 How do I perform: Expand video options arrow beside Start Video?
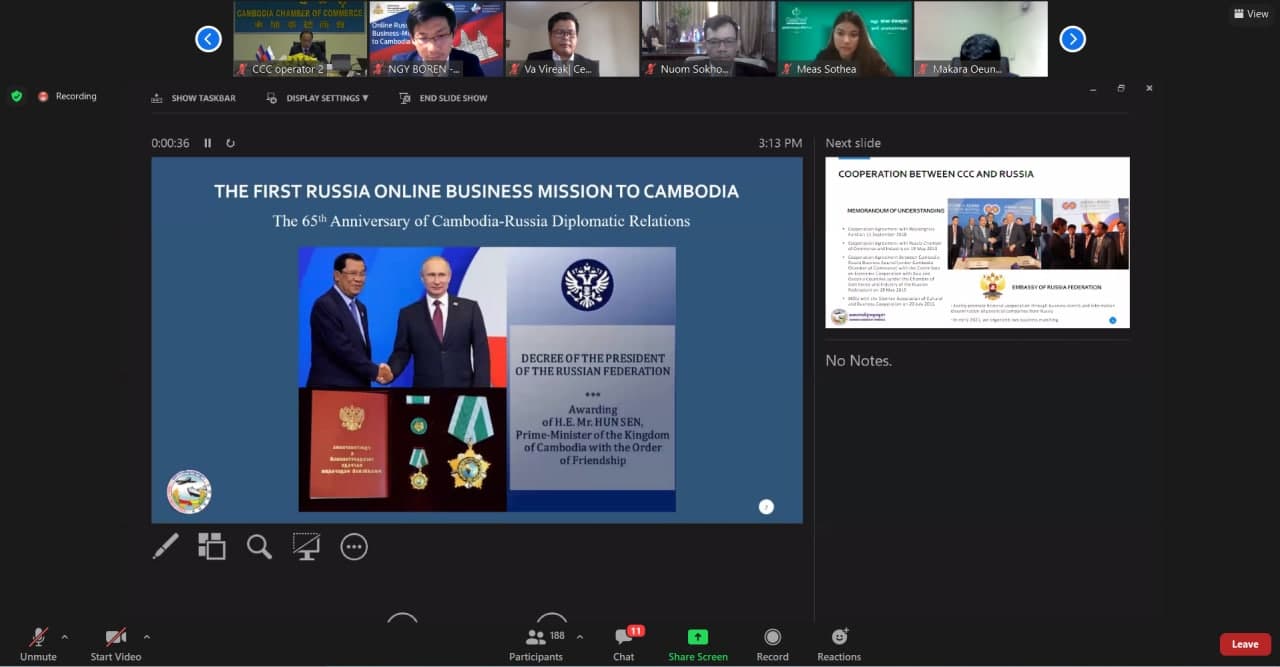click(147, 637)
